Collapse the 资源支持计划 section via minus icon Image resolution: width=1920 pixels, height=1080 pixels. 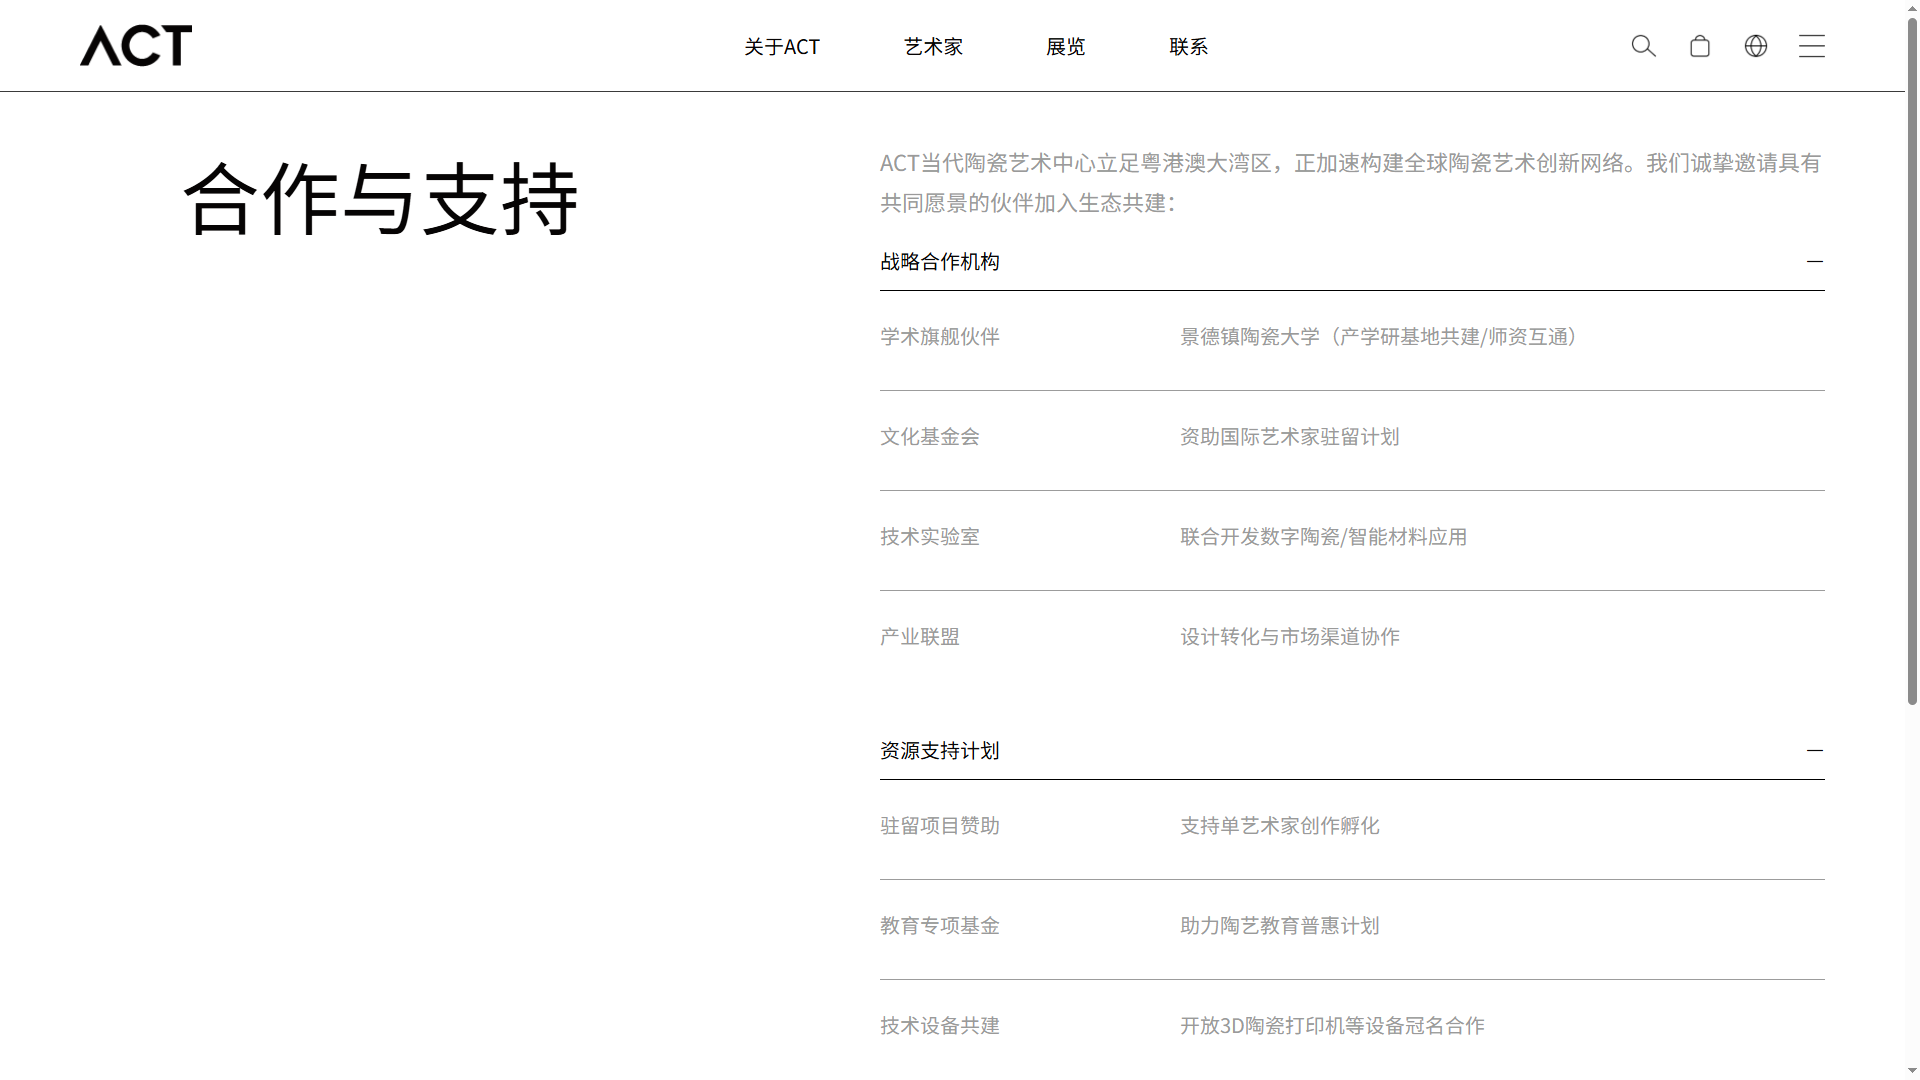click(x=1815, y=750)
